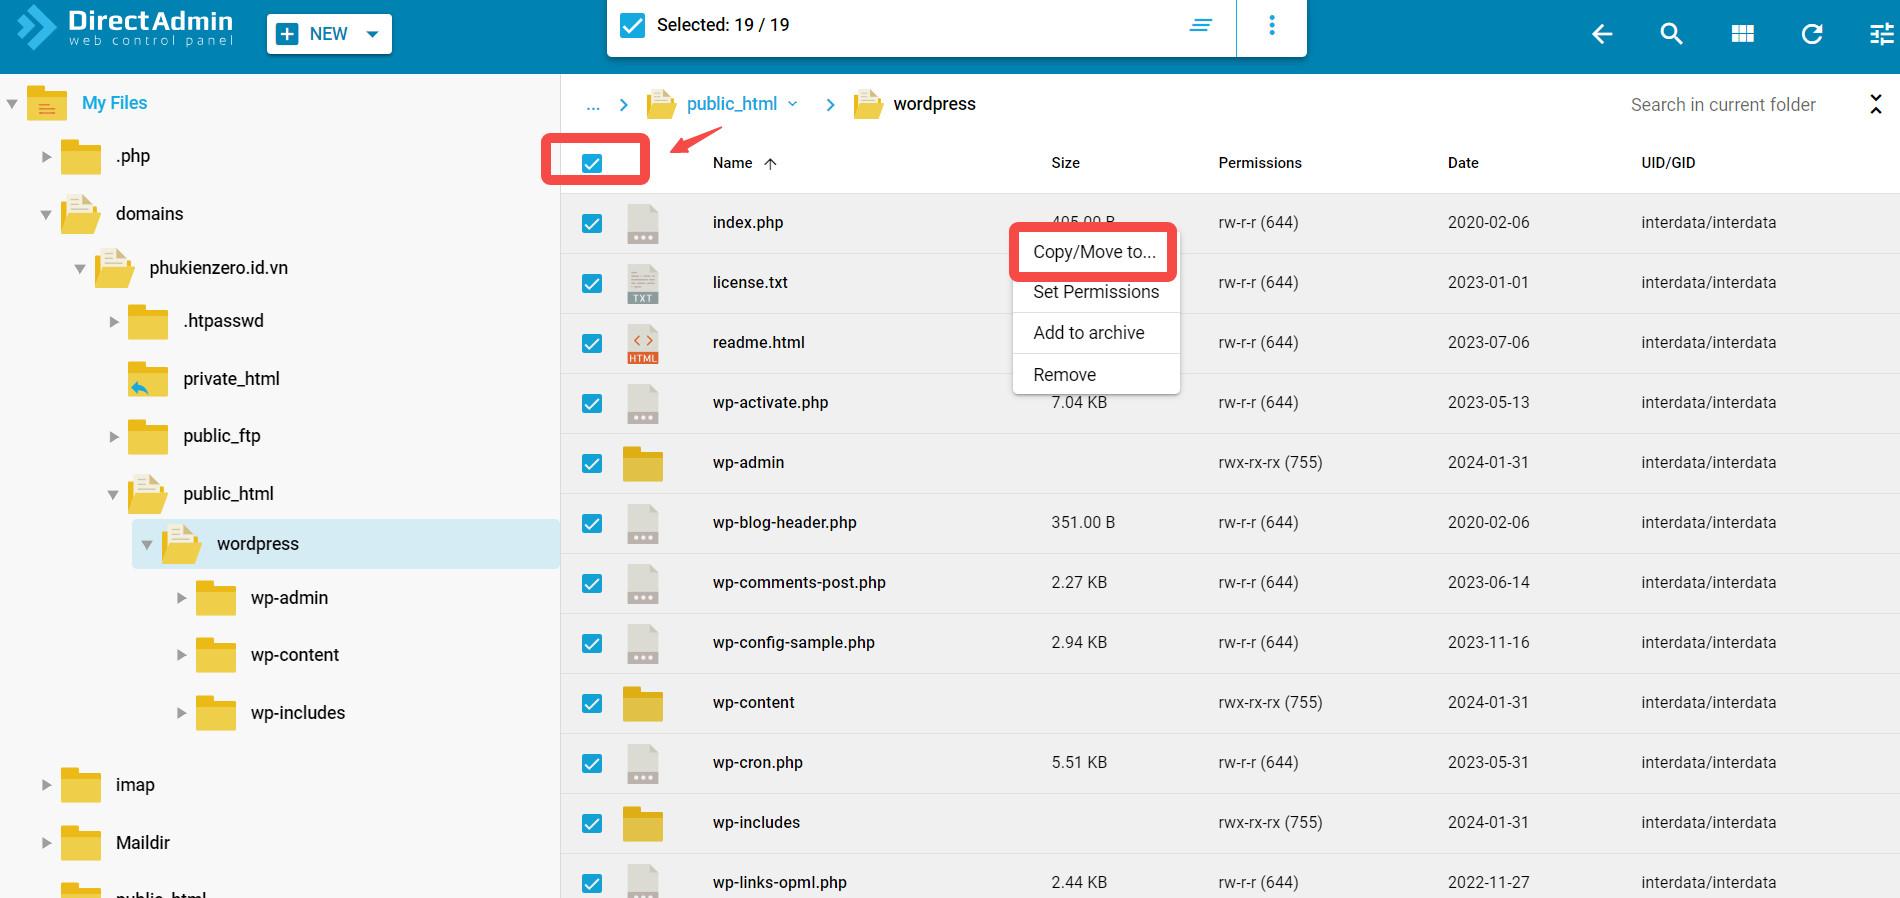Uncheck the wp-activate.php checkbox
Image resolution: width=1900 pixels, height=898 pixels.
[x=592, y=403]
